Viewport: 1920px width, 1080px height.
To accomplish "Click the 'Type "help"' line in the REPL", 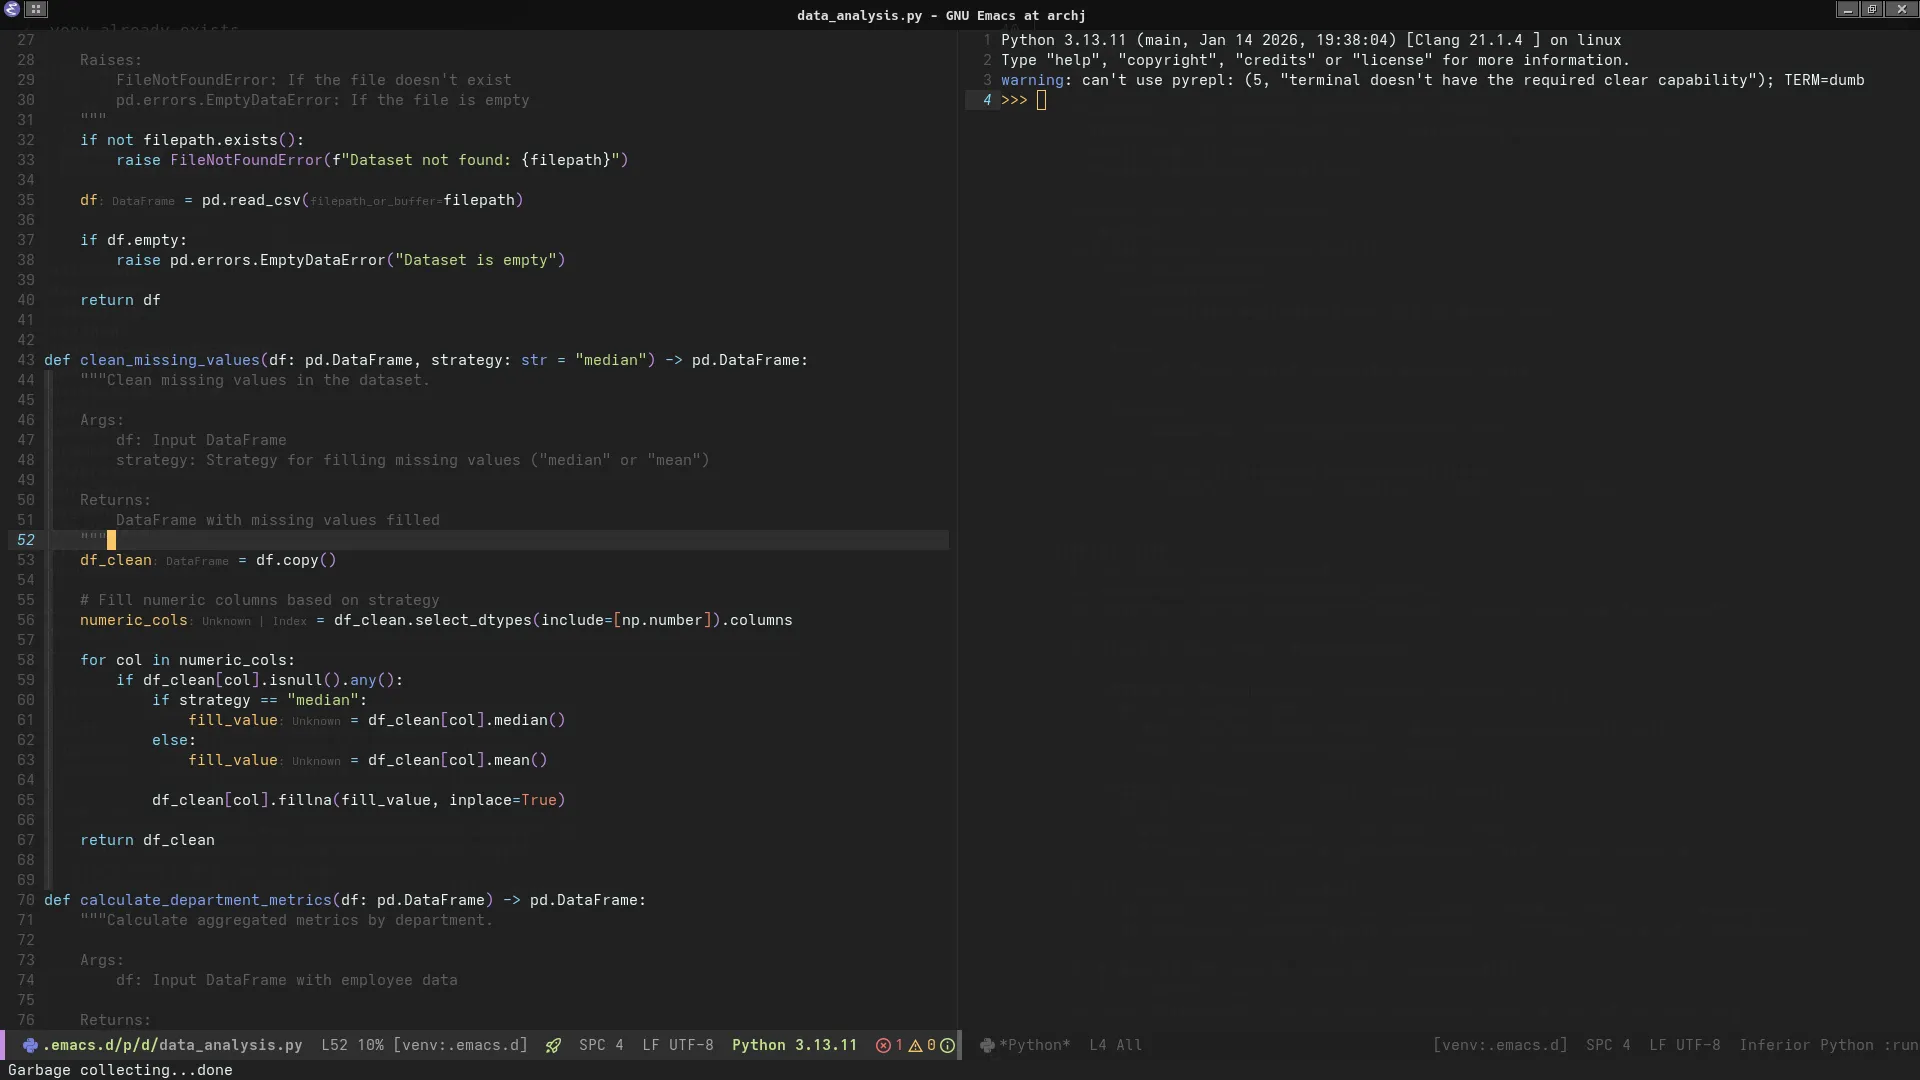I will 1315,60.
